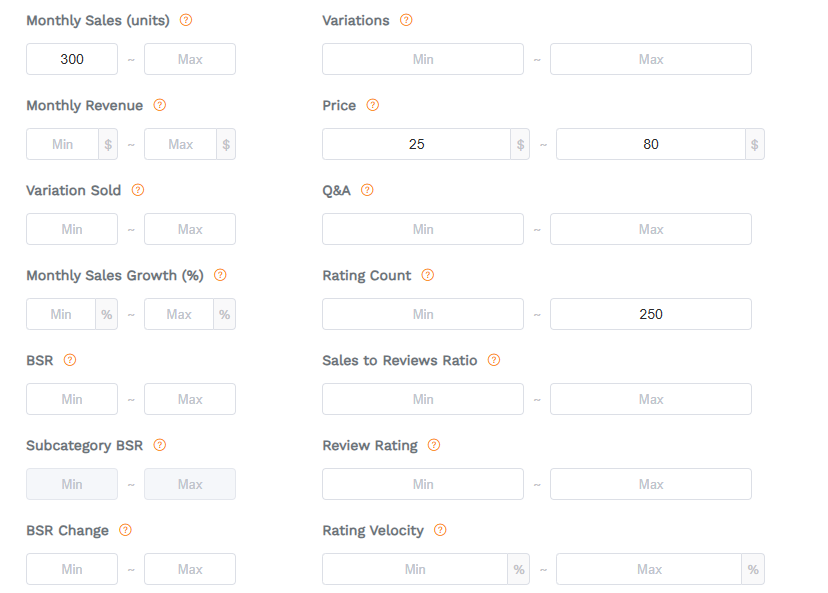Click the Rating Count help icon

click(x=427, y=275)
